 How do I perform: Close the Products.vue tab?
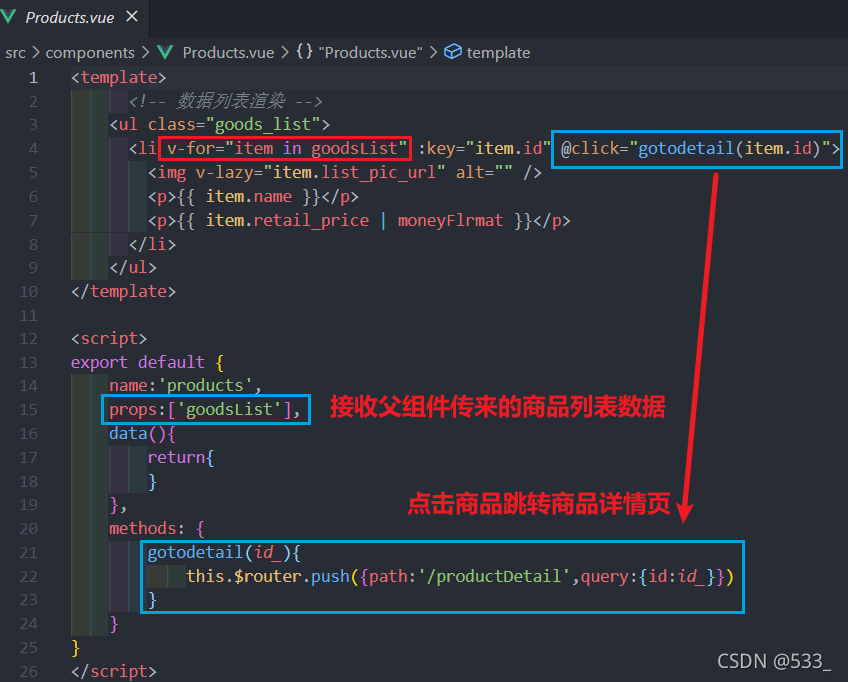coord(131,16)
